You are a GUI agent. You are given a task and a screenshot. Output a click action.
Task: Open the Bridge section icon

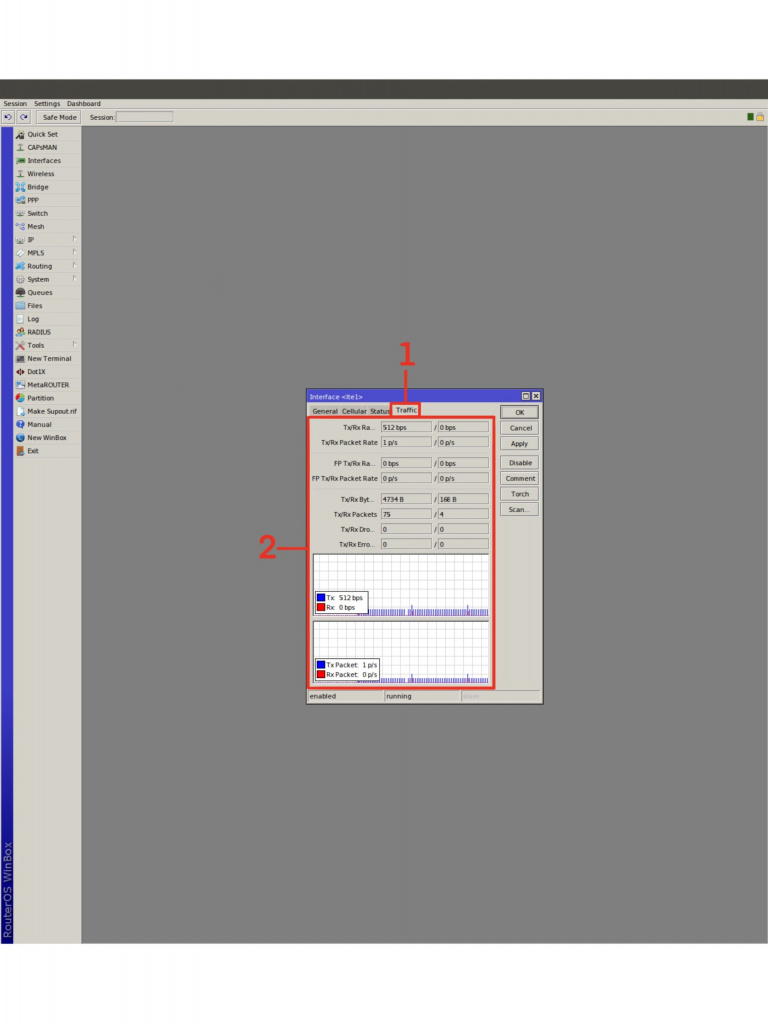coord(20,187)
